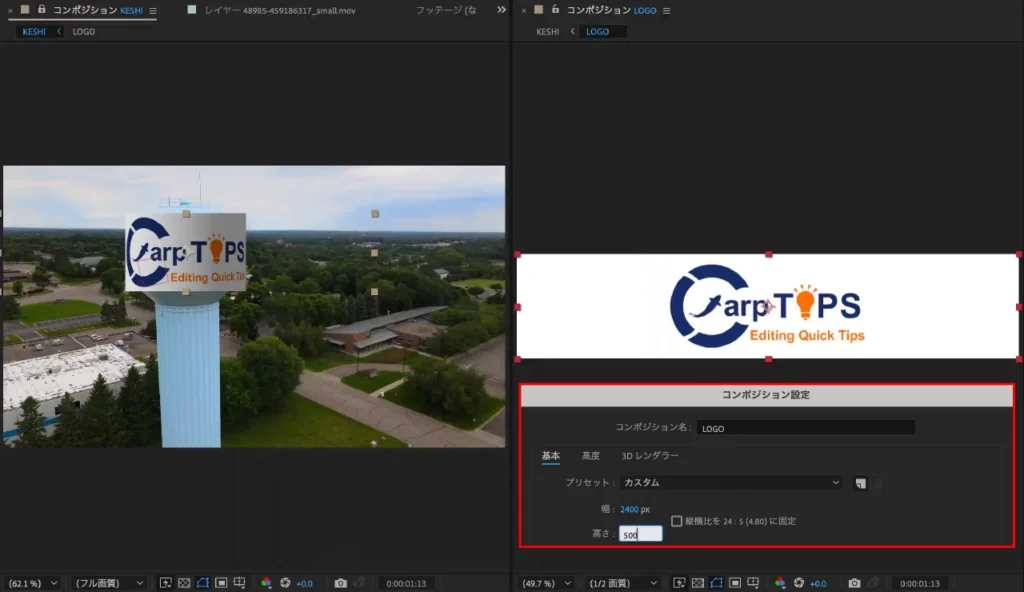This screenshot has width=1024, height=592.
Task: Click timecode 0:00:01:13 in KESHI viewer
Action: click(406, 584)
